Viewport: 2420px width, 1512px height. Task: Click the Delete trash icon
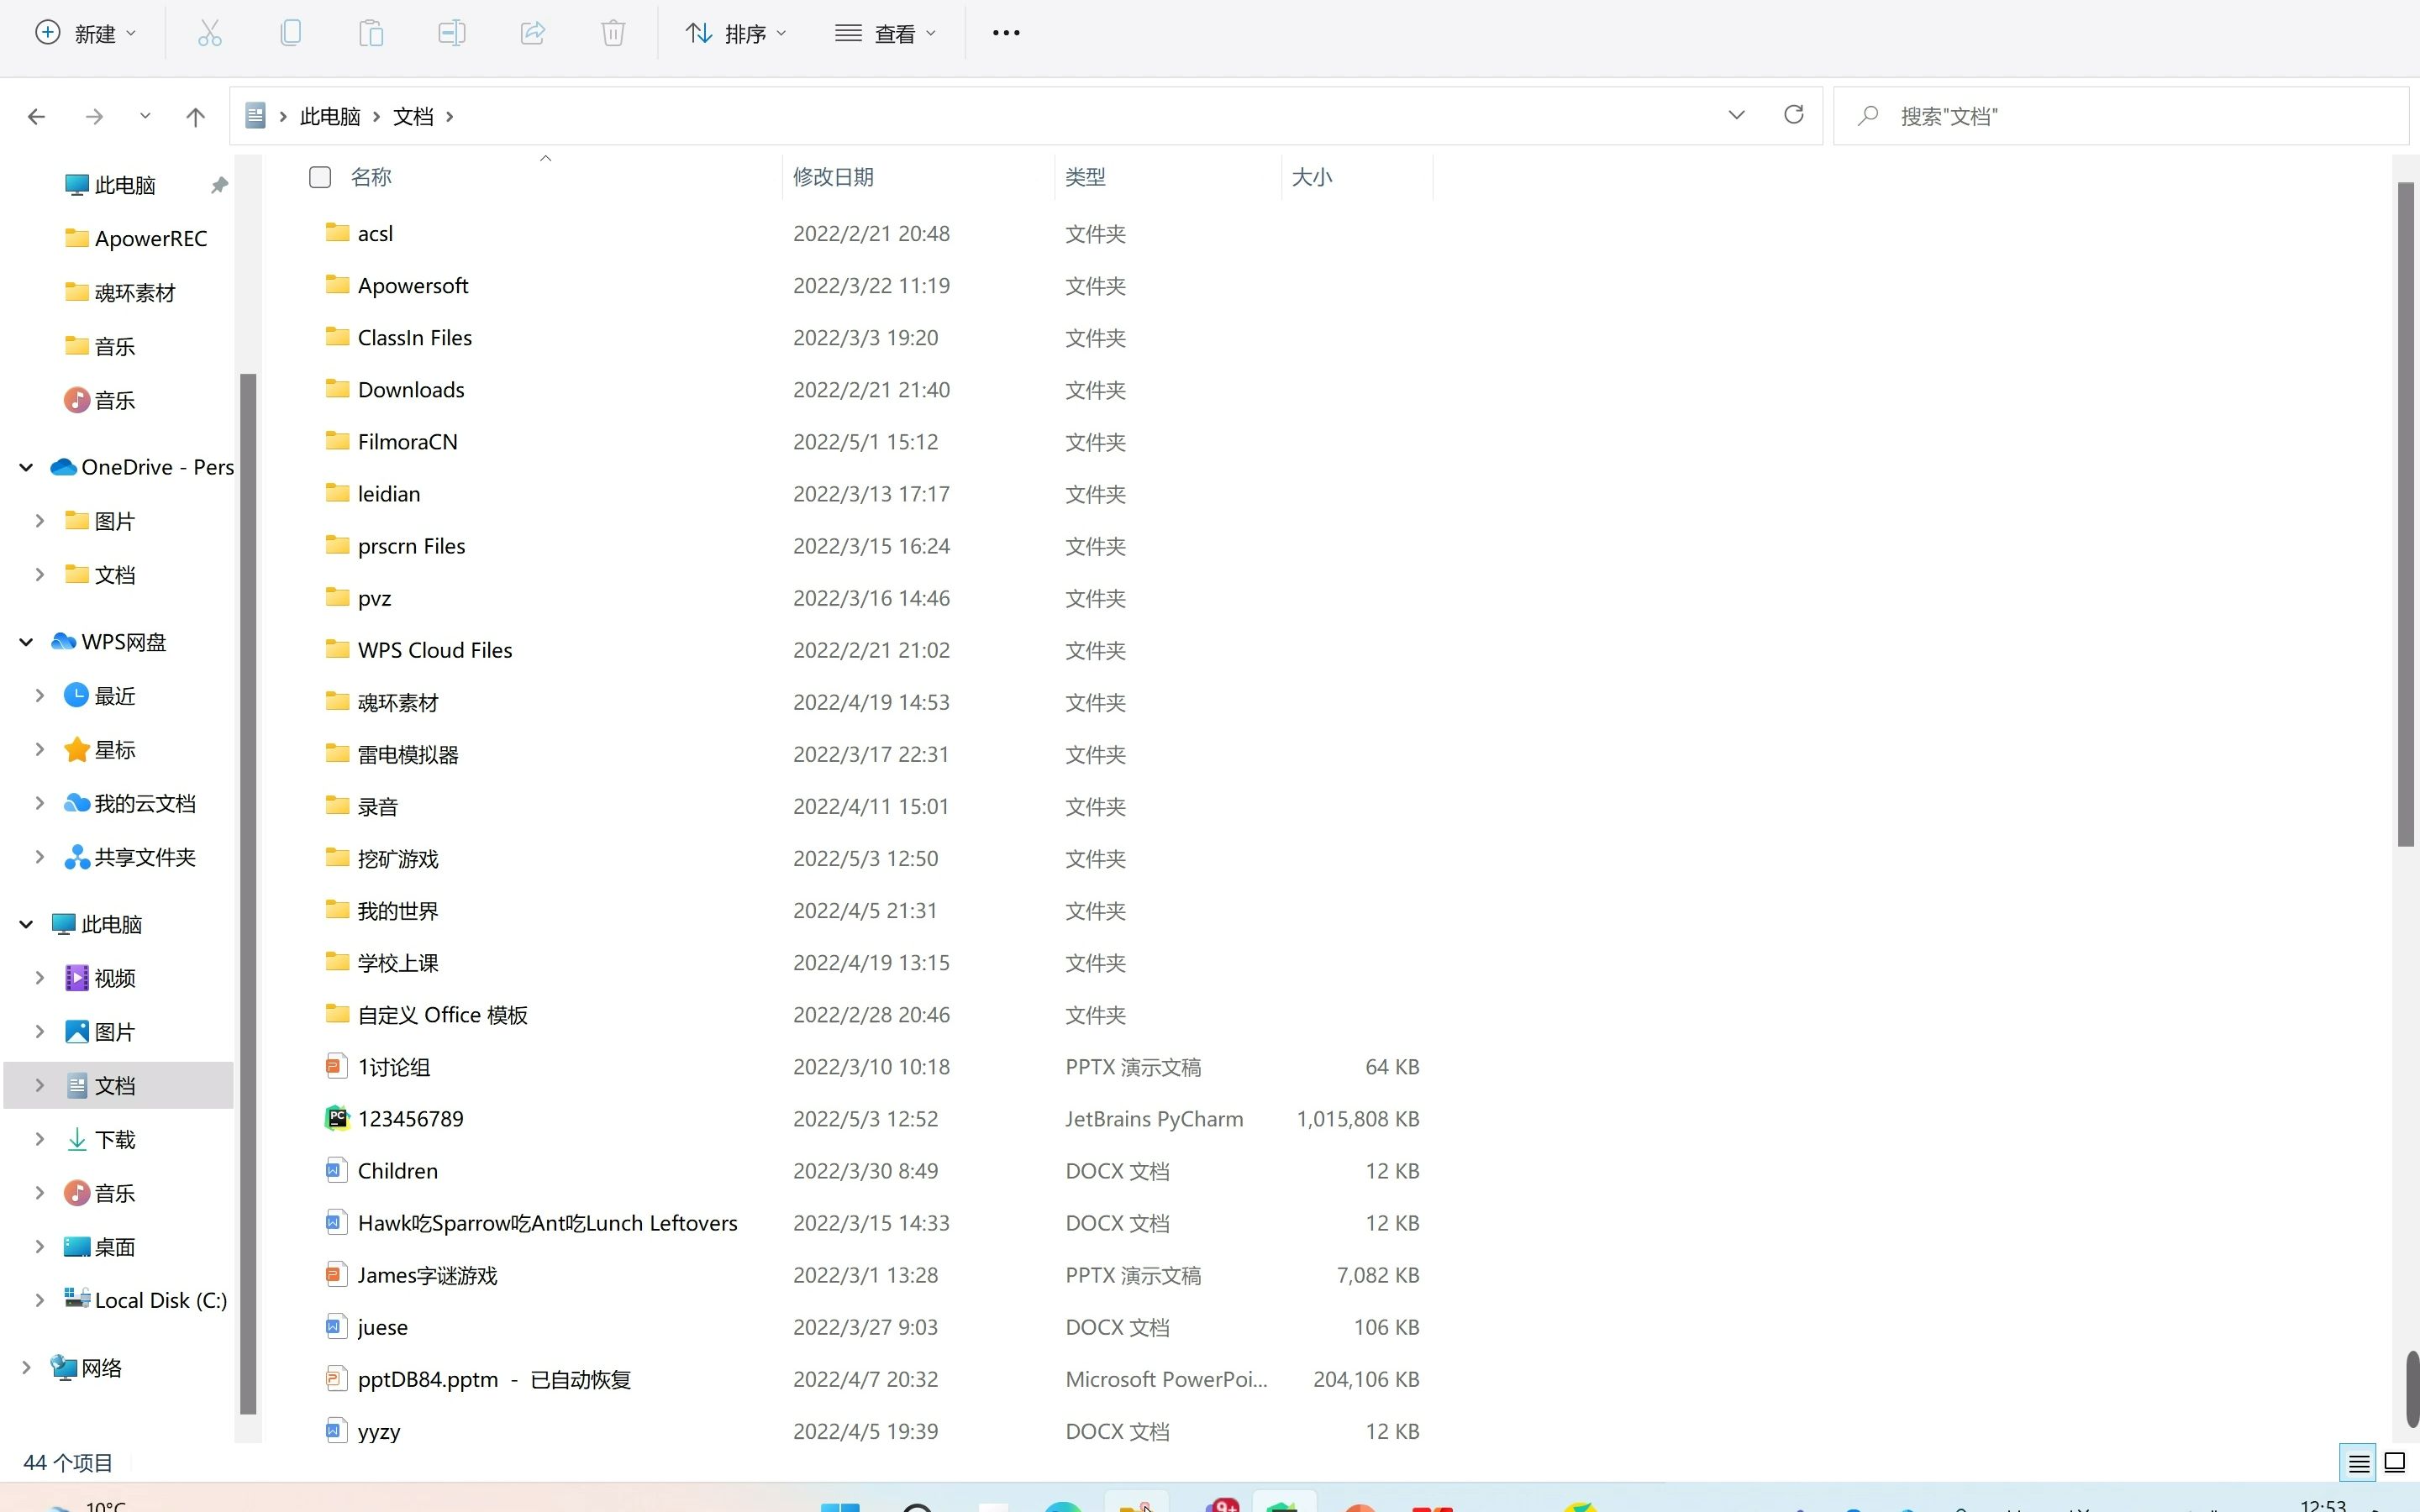point(613,33)
